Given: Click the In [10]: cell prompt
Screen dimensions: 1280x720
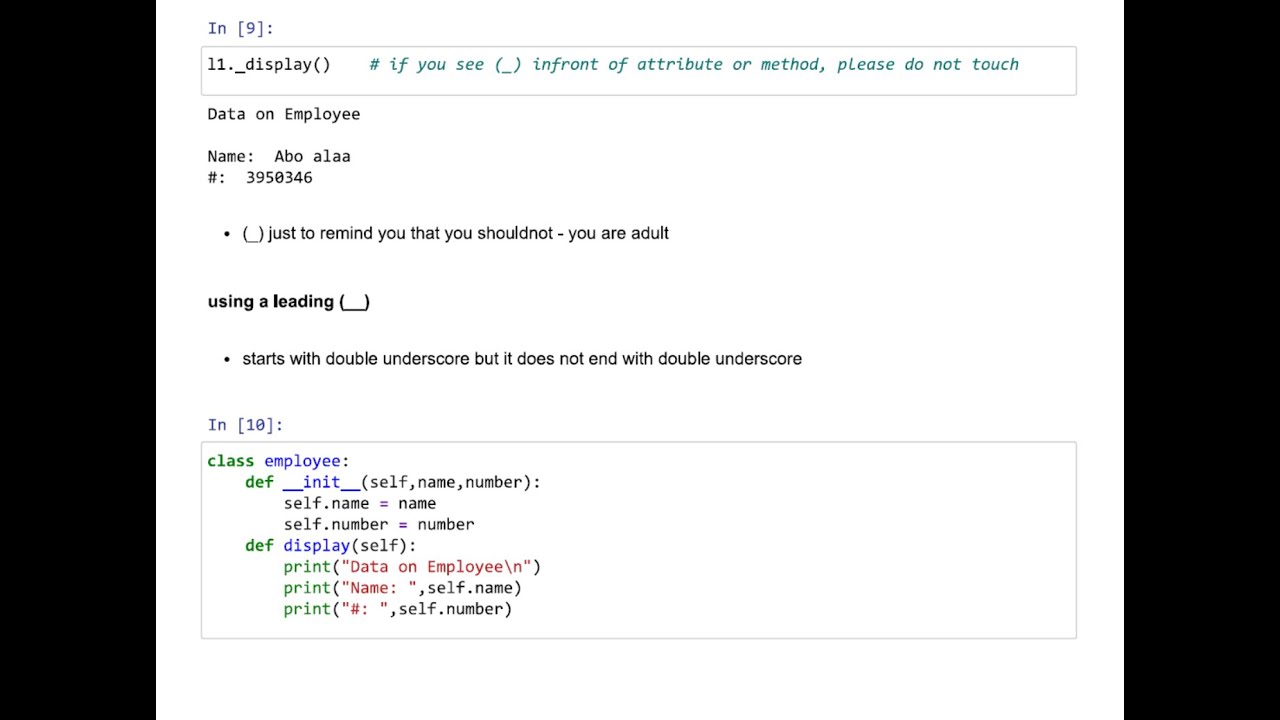Looking at the screenshot, I should click(x=245, y=425).
